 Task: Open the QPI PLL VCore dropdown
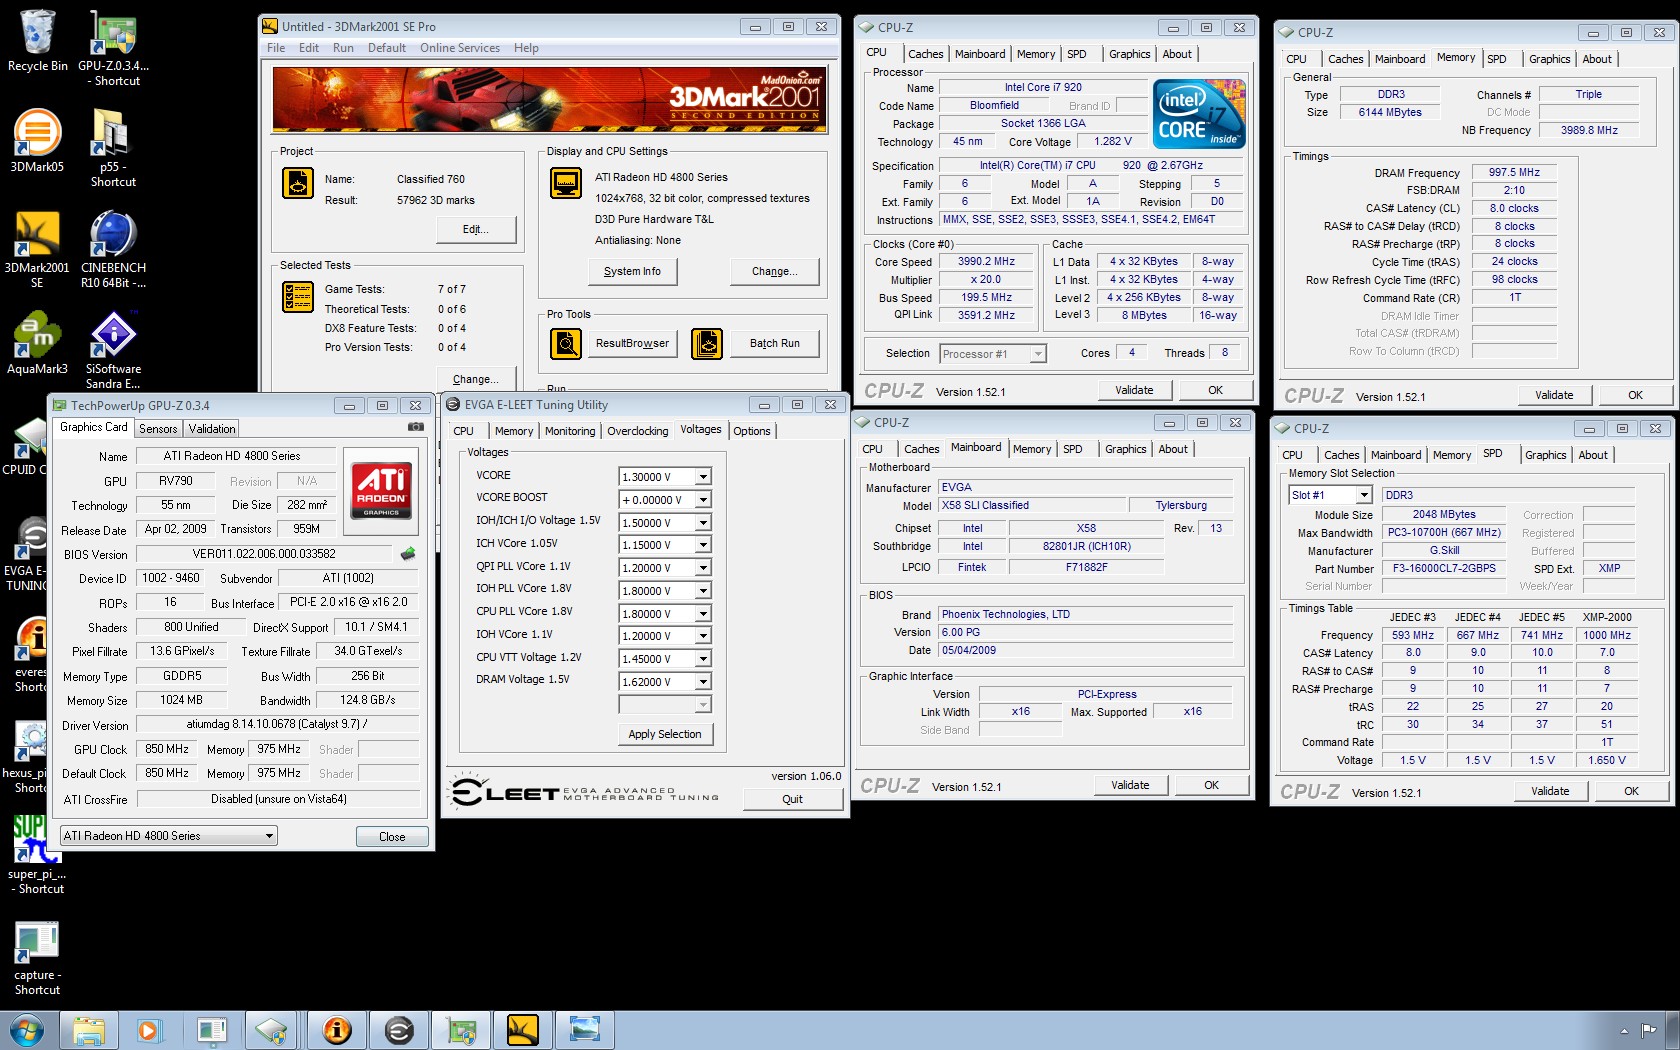coord(703,568)
